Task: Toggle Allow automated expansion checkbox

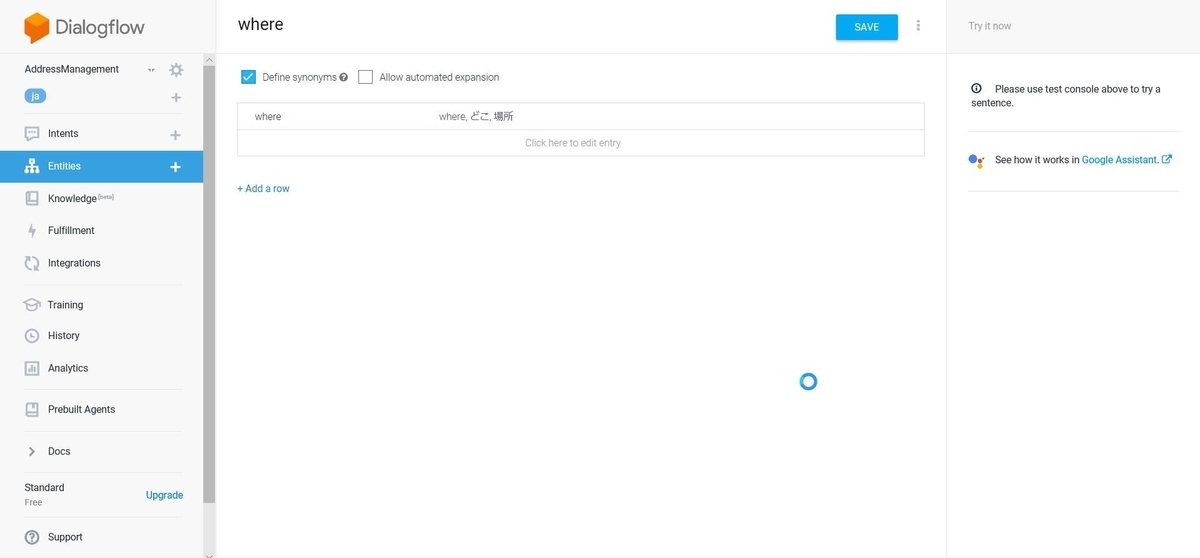Action: click(x=365, y=77)
